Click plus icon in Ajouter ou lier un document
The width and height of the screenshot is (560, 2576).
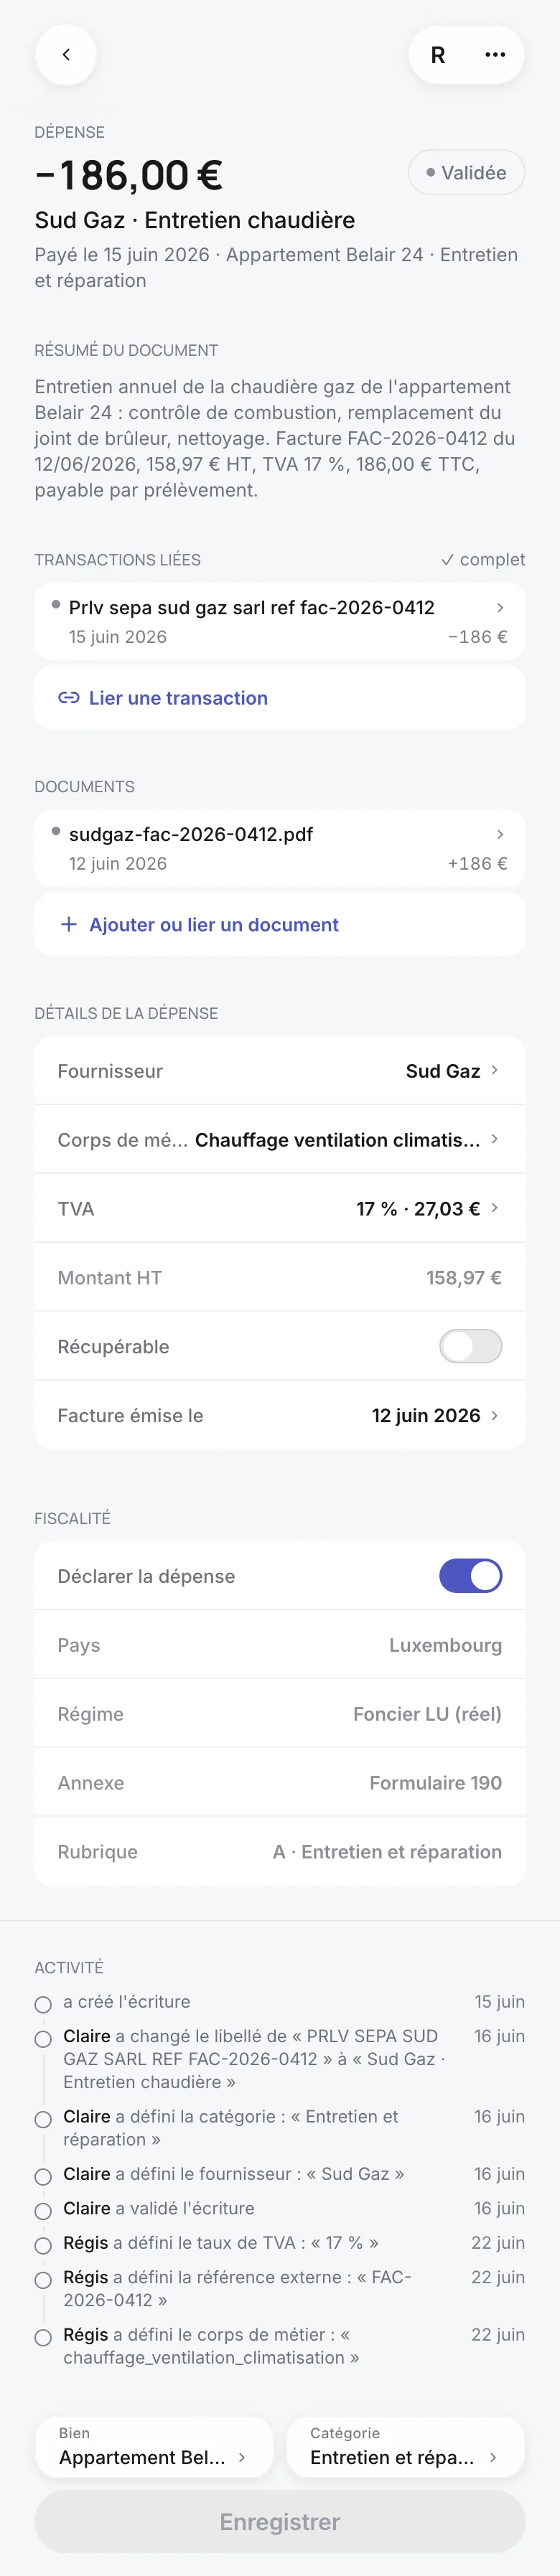pos(69,925)
